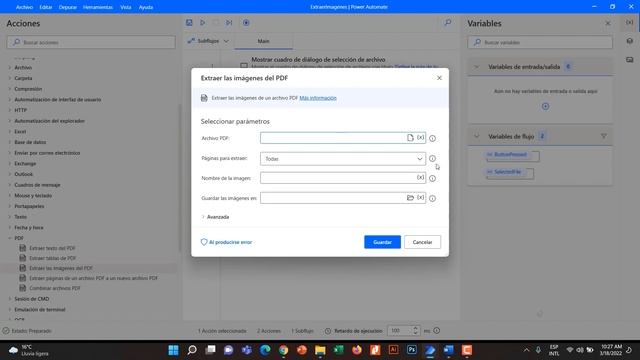Select file icon in Archivo PDF field
This screenshot has height=360, width=640.
(410, 138)
